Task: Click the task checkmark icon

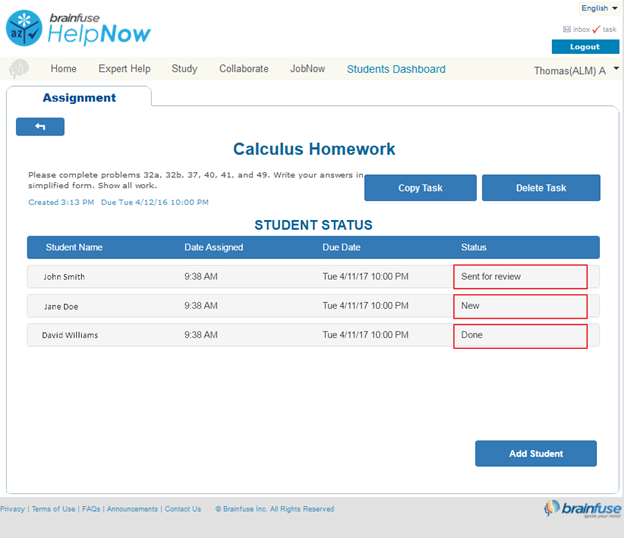Action: 596,30
